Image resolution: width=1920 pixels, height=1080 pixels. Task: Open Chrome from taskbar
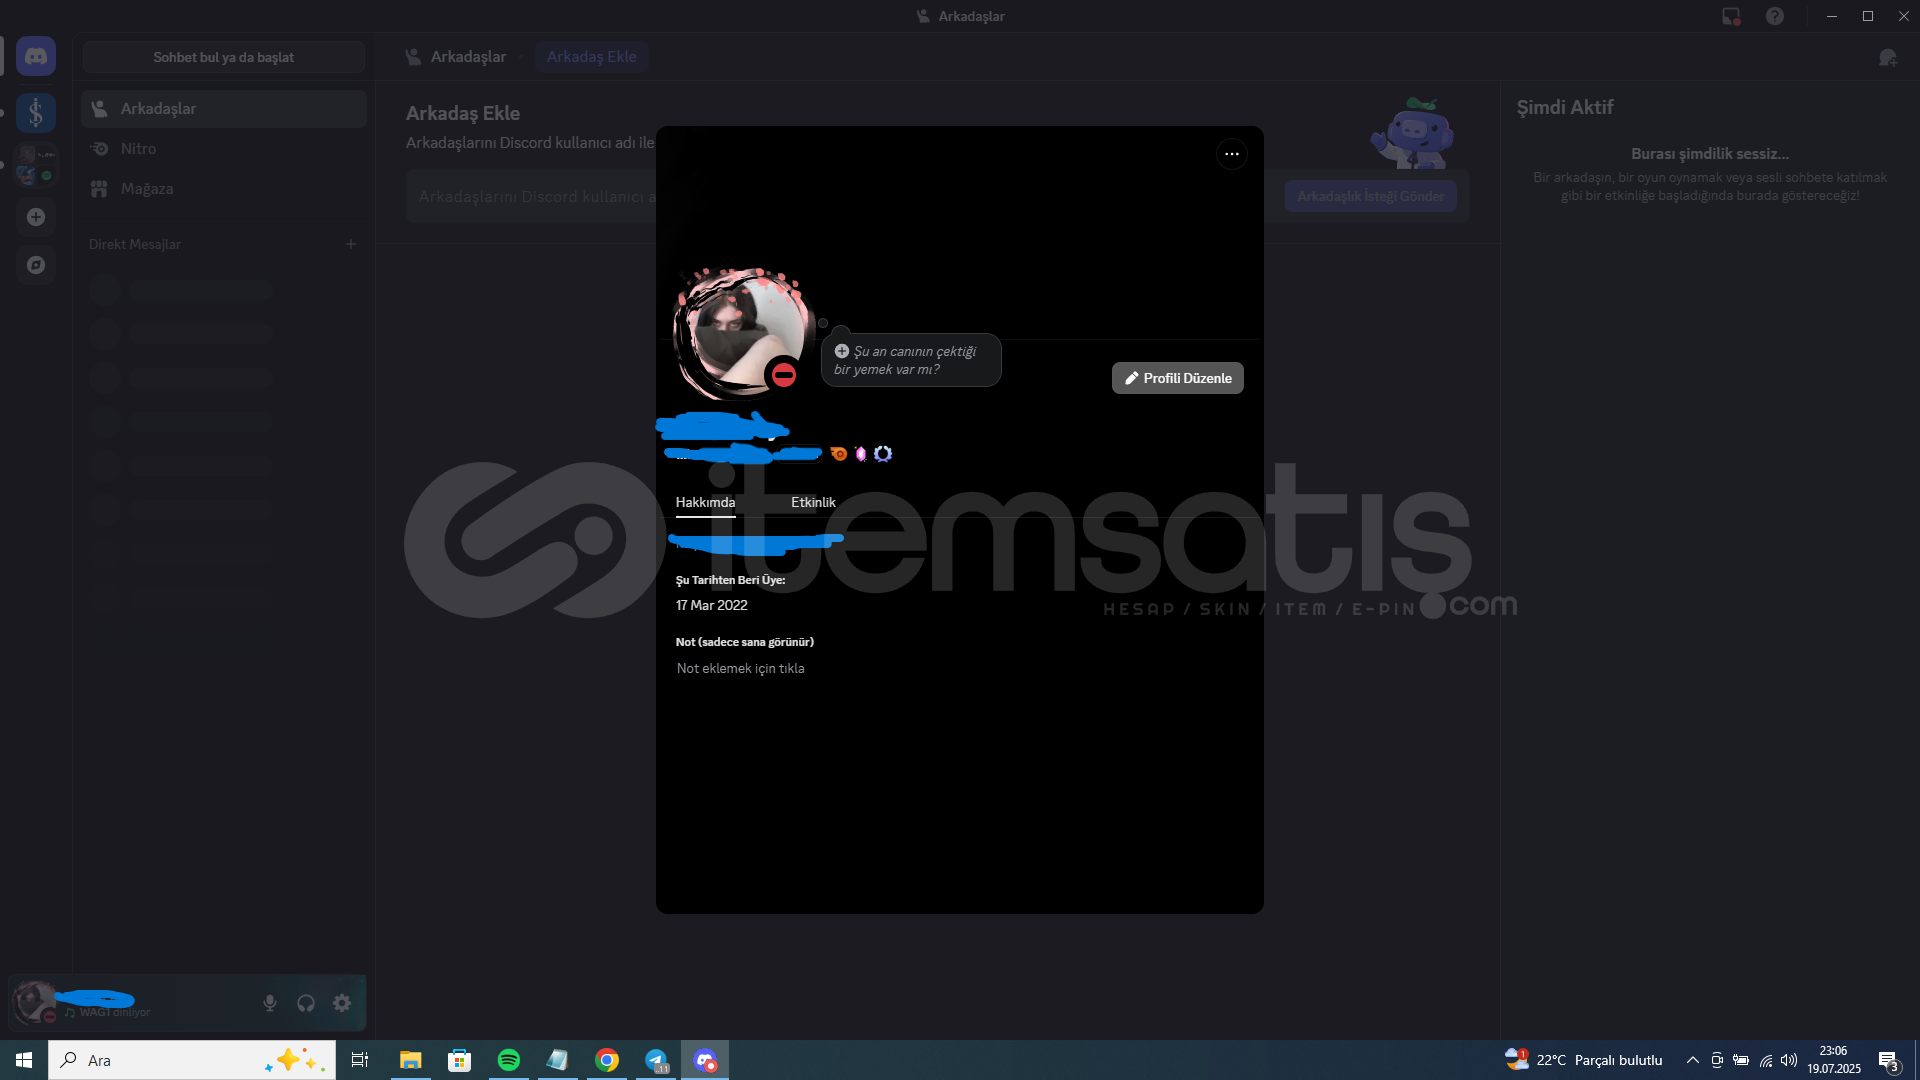click(607, 1060)
